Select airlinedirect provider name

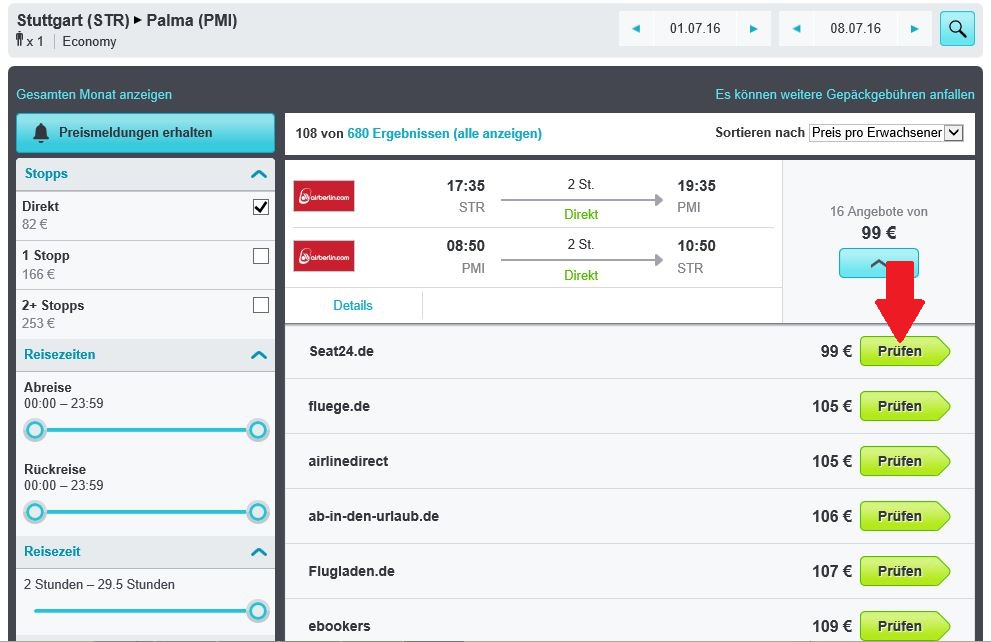click(x=348, y=461)
